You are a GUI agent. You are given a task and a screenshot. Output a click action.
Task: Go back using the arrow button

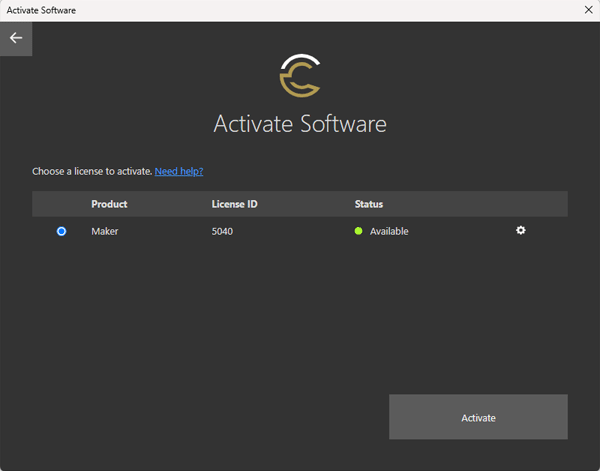(16, 38)
